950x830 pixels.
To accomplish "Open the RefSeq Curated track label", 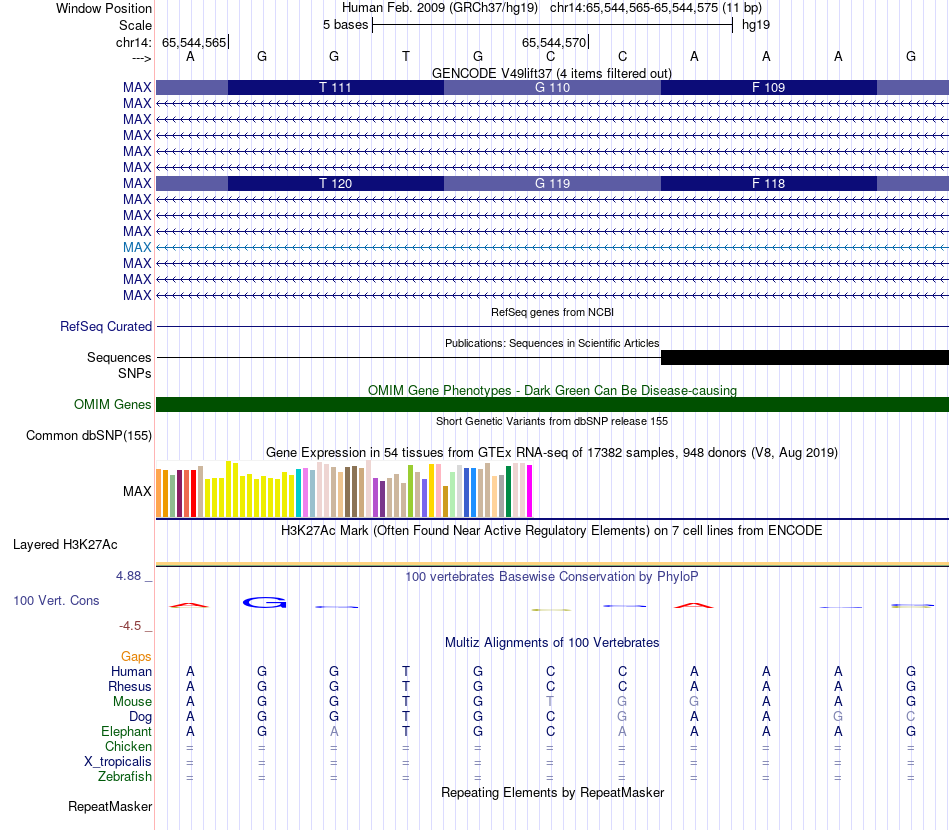I will click(x=106, y=327).
